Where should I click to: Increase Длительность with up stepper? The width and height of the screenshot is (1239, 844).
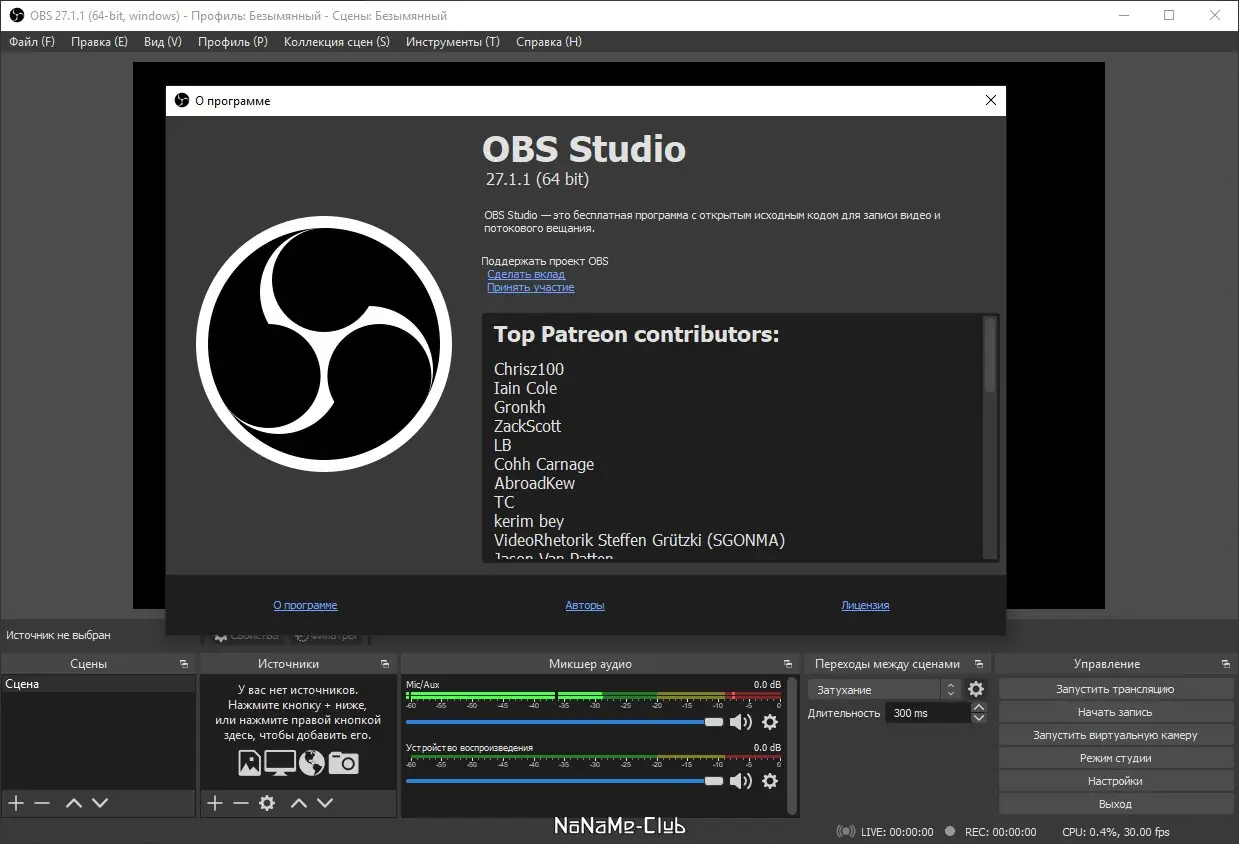tap(979, 707)
